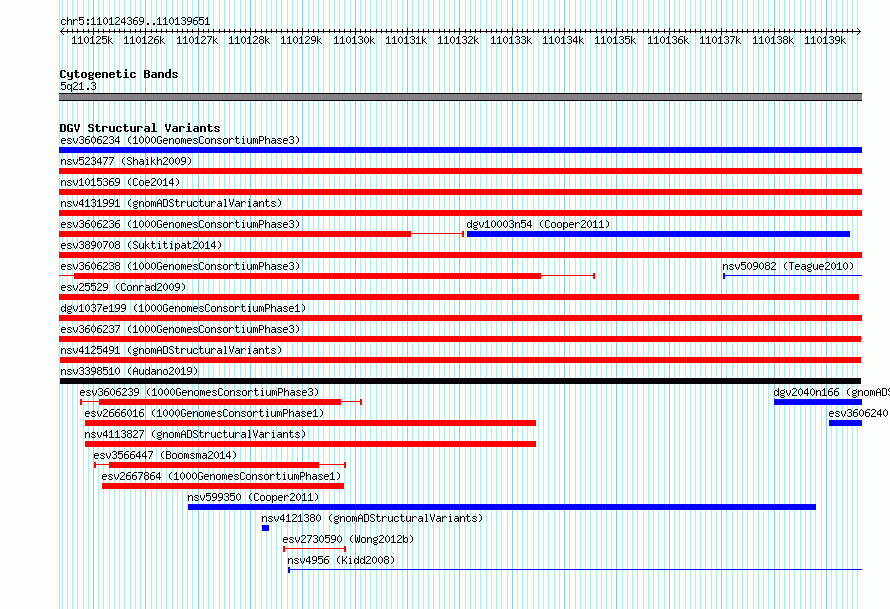Image resolution: width=890 pixels, height=609 pixels.
Task: Open esv3890708 (Suktitipat2014) label
Action: pyautogui.click(x=141, y=245)
